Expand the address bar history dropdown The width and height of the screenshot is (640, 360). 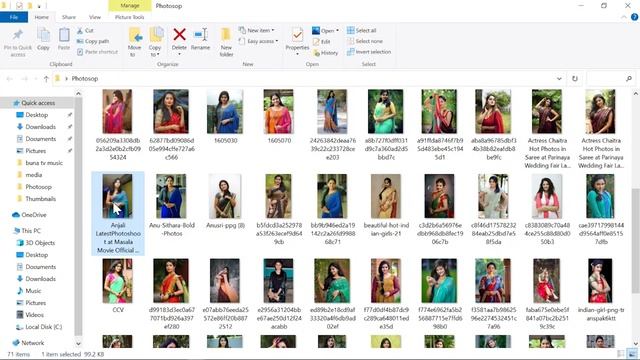(559, 79)
